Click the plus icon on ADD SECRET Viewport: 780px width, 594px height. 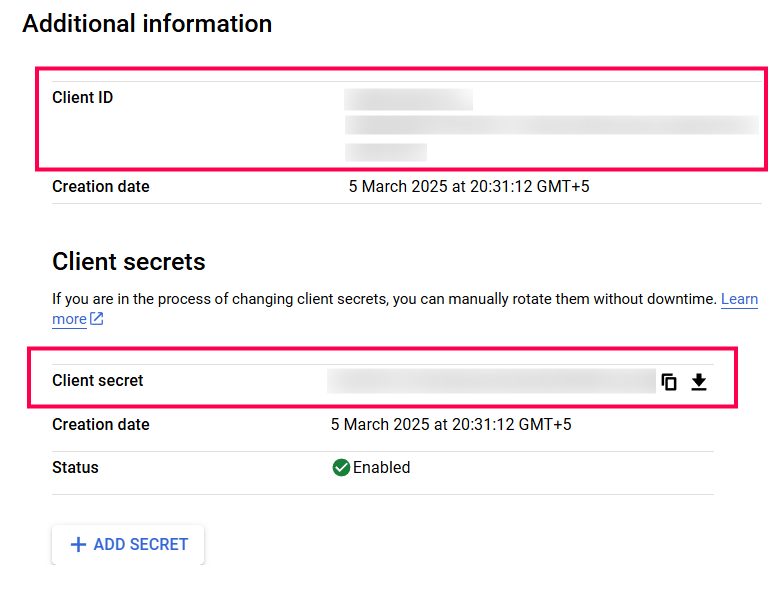(78, 545)
